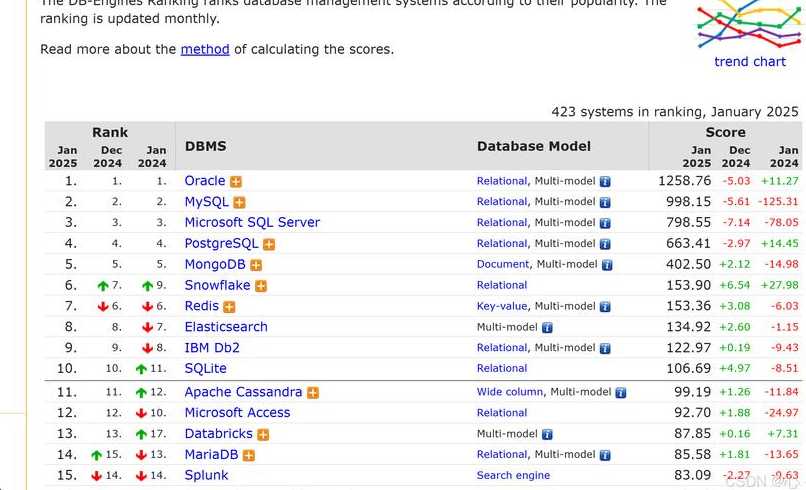Open the multi-model info icon in IBM Db2 row

coord(605,348)
